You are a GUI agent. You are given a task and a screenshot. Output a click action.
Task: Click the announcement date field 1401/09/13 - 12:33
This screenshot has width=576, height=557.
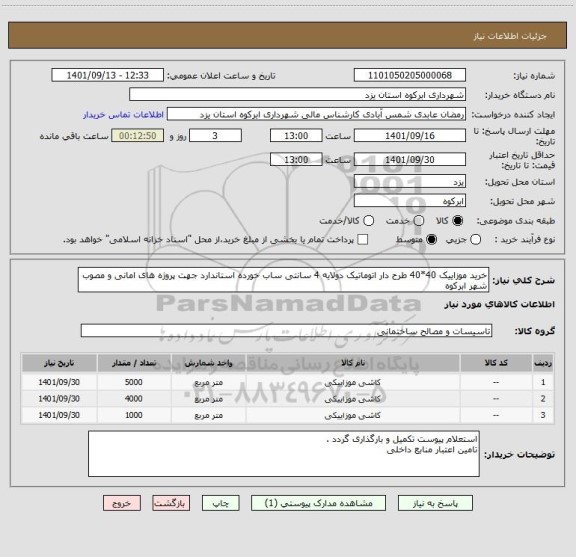108,75
